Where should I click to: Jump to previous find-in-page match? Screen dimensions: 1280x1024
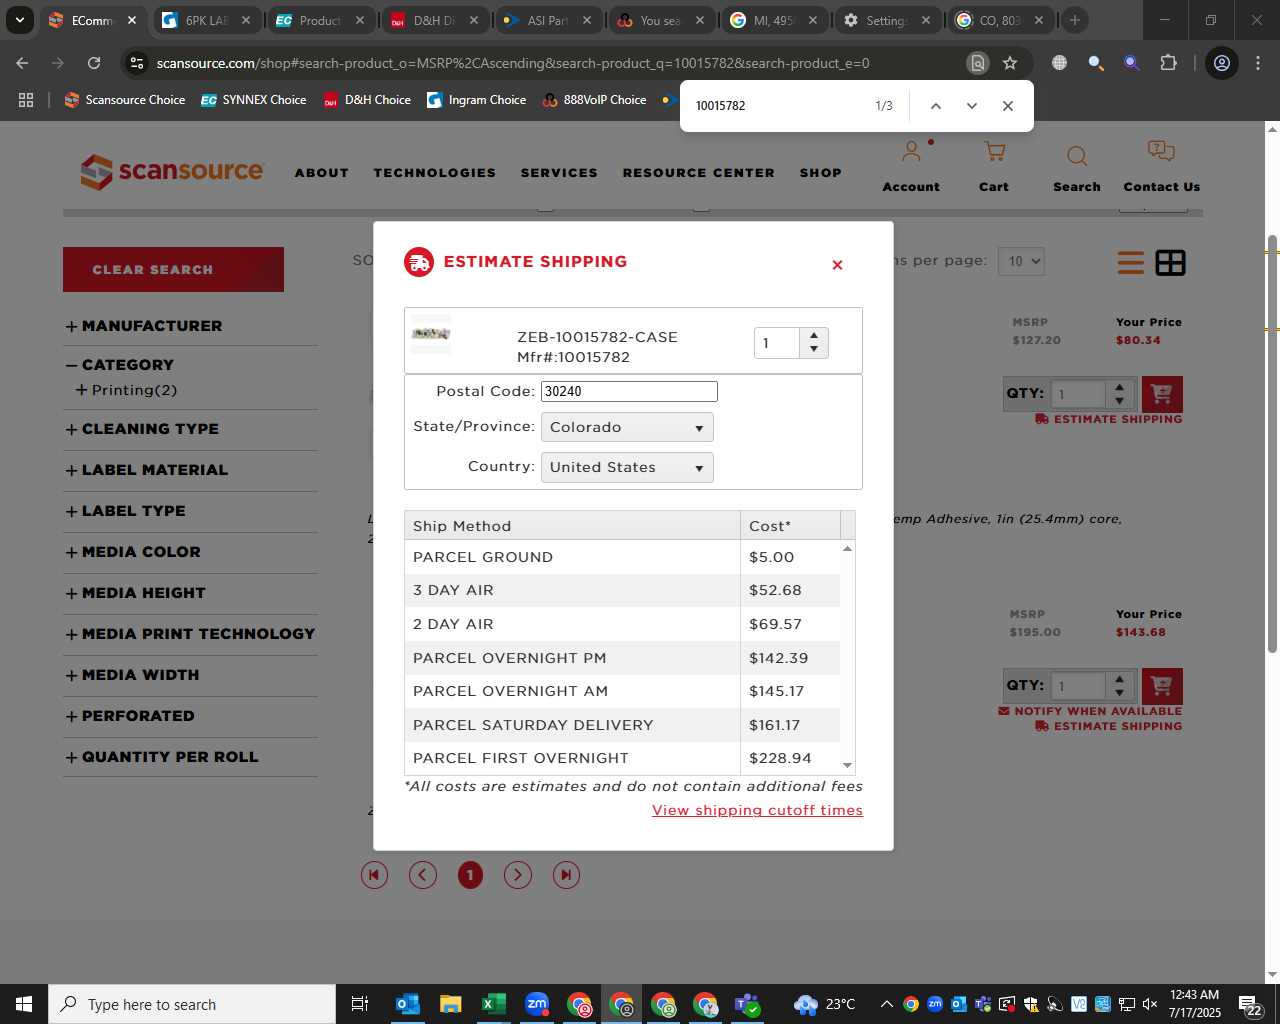[x=936, y=106]
